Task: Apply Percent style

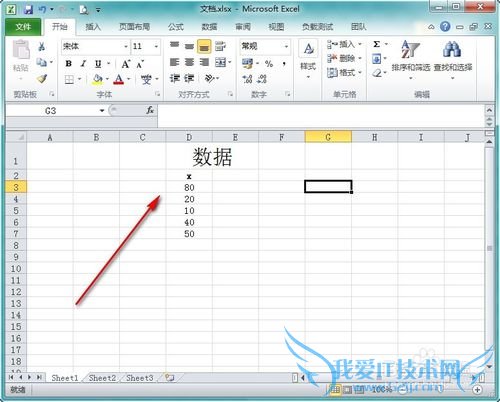Action: (269, 63)
